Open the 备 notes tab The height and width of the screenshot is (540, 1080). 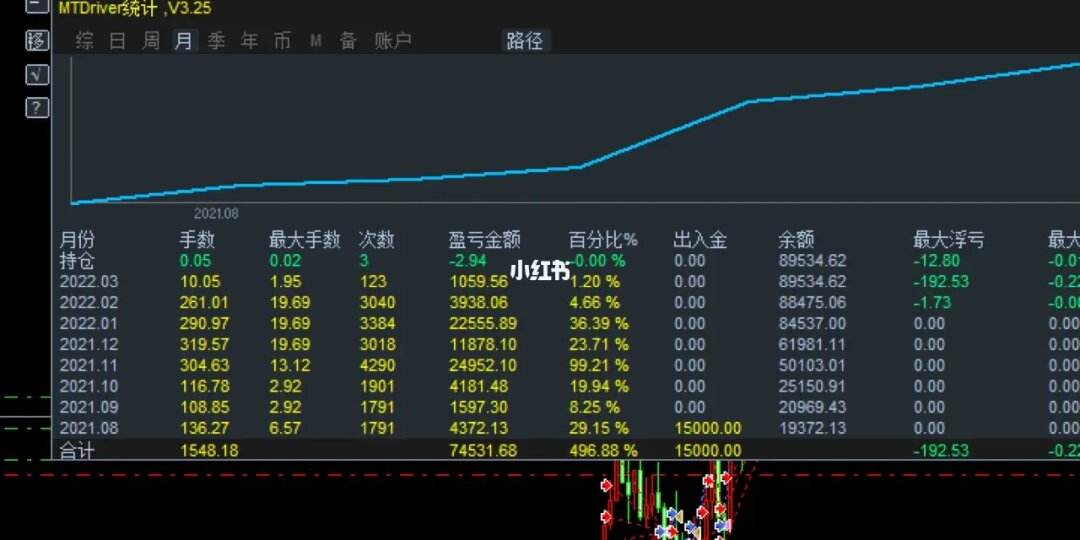point(349,41)
